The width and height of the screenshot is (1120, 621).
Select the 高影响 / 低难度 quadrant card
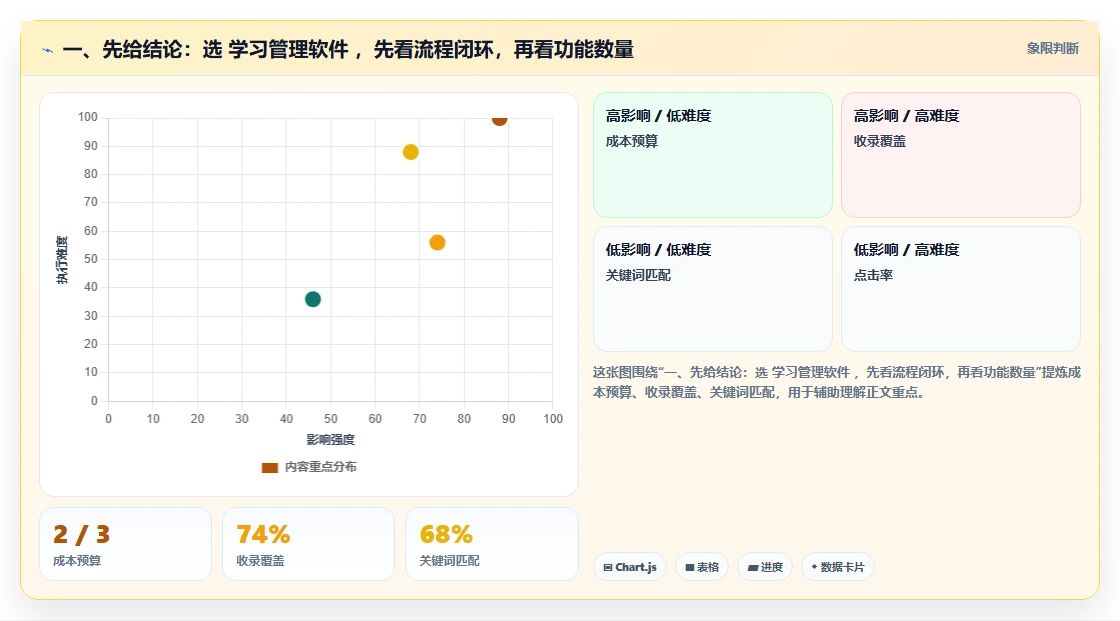pyautogui.click(x=713, y=155)
